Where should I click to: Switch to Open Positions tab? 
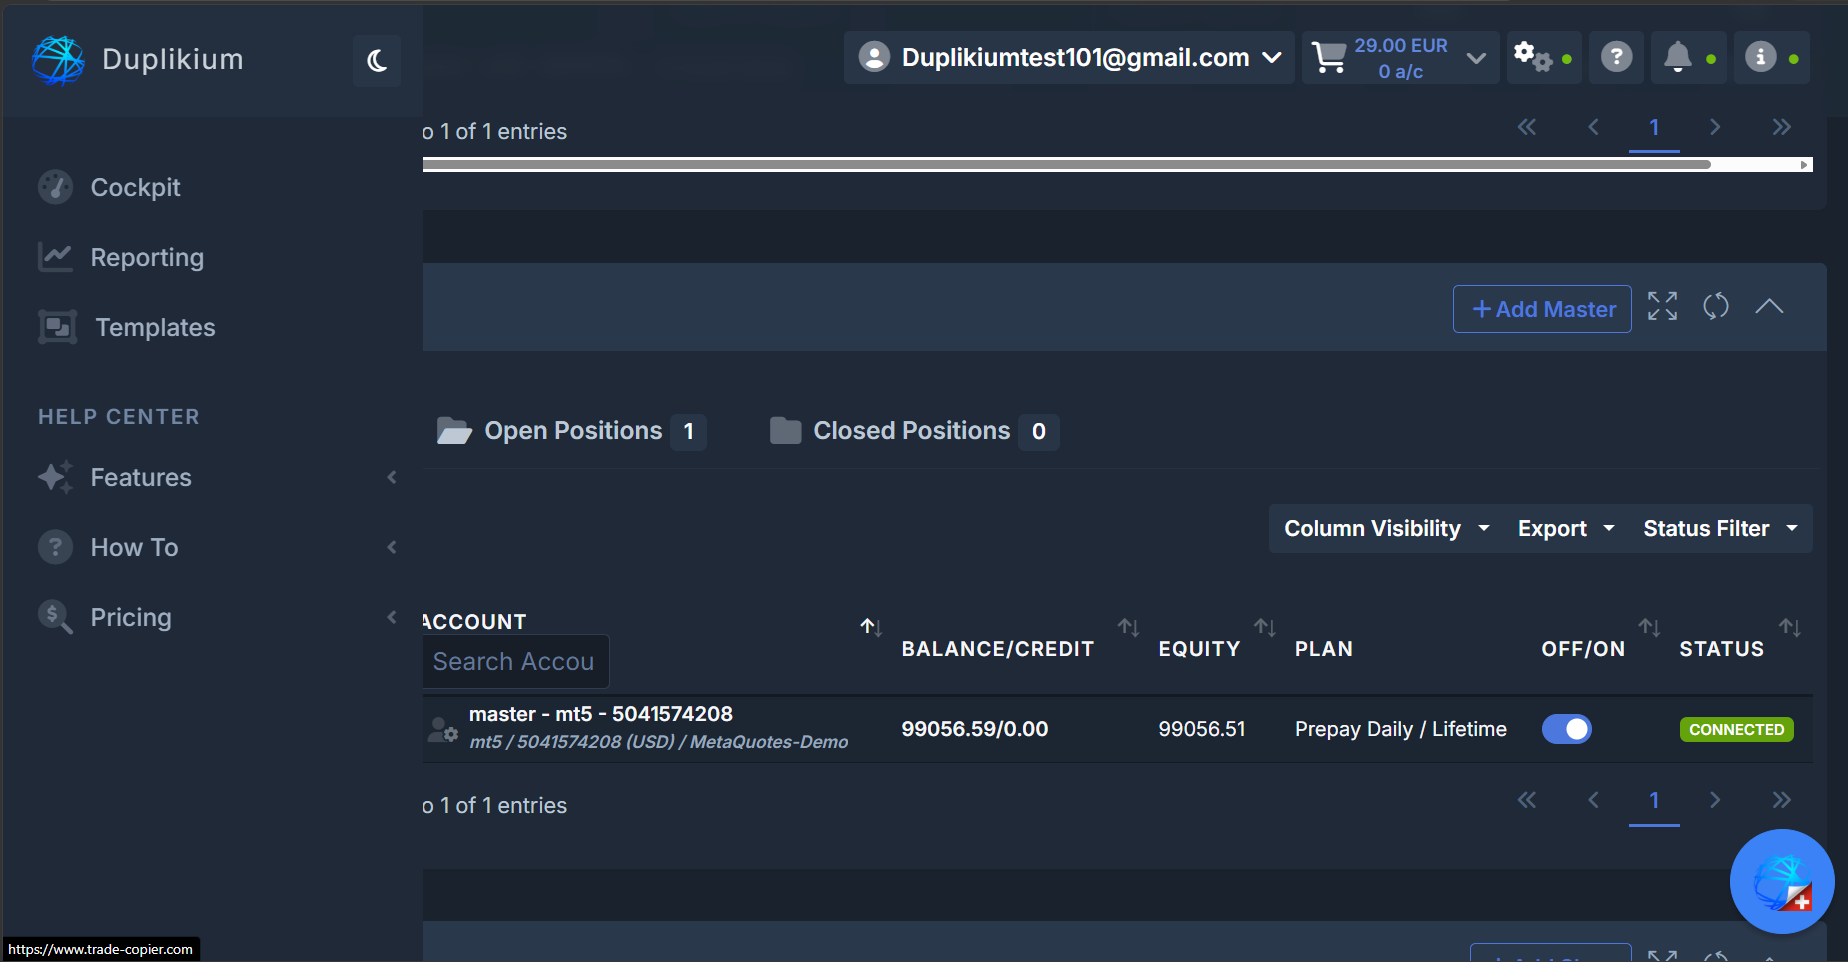point(571,431)
